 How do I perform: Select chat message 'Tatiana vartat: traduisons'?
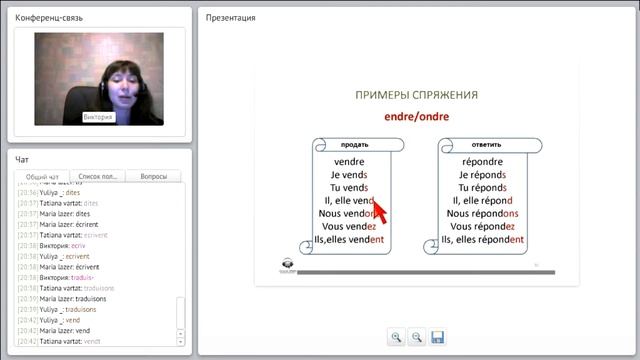click(66, 288)
